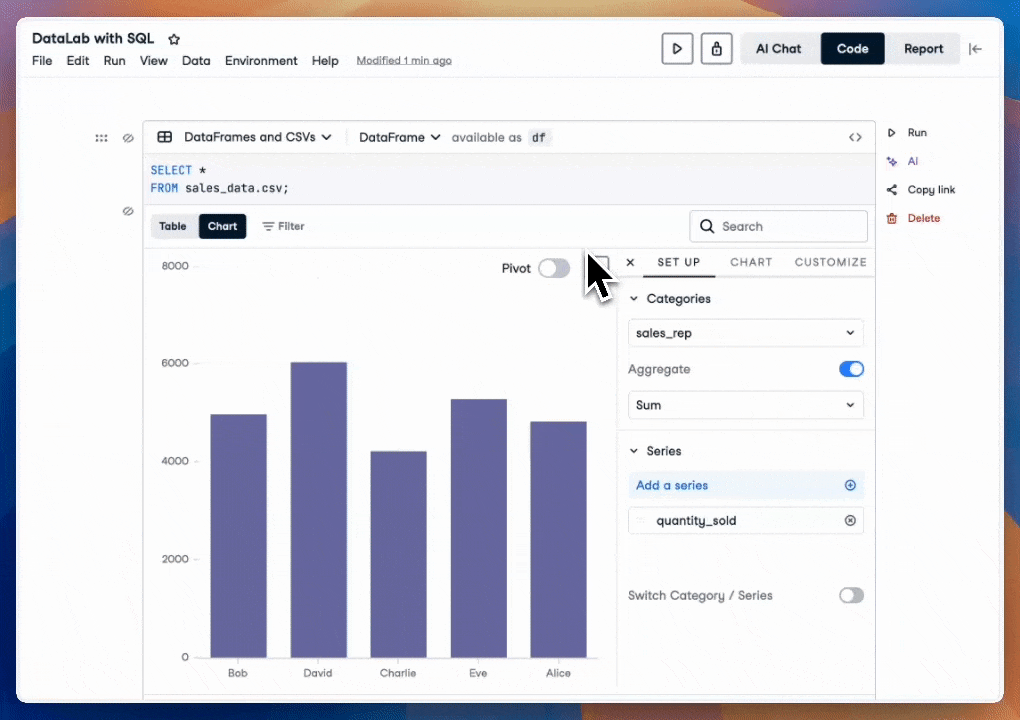Switch to the CHART tab
Viewport: 1020px width, 720px height.
(751, 262)
